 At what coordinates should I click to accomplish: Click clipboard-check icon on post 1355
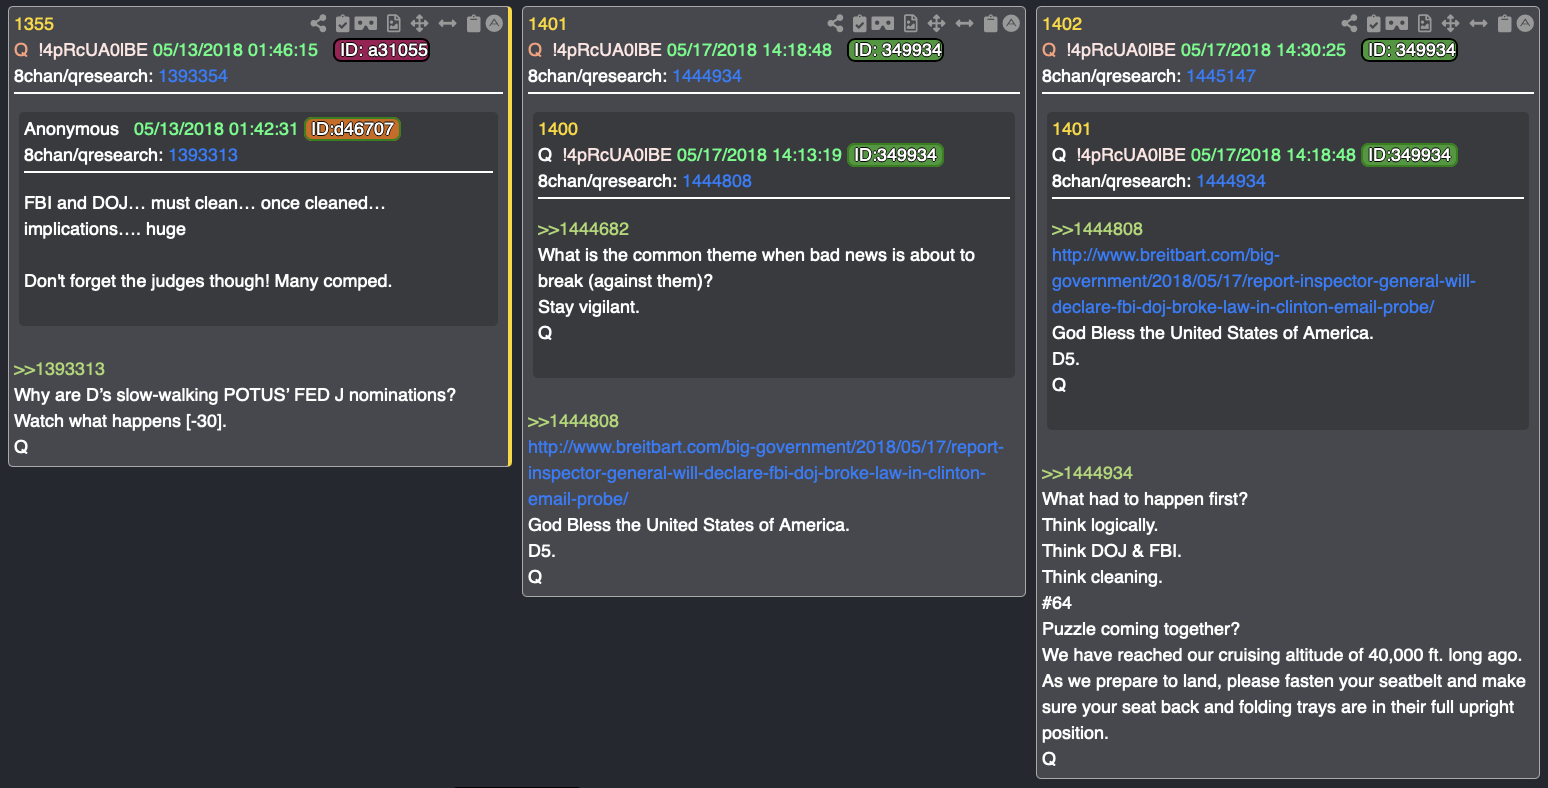(343, 23)
